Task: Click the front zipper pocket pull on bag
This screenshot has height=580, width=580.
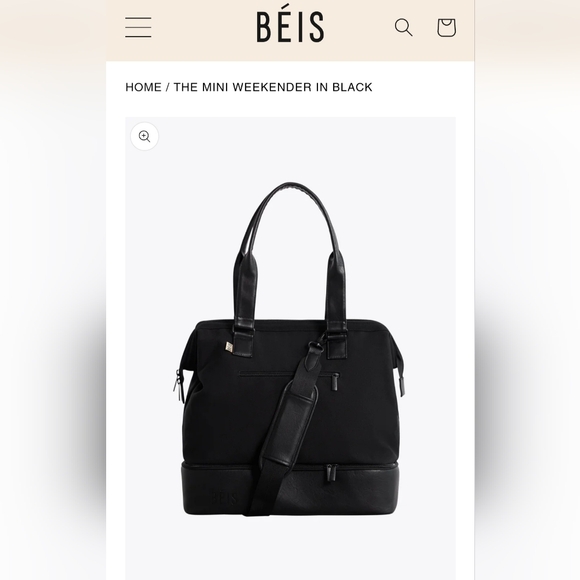Action: pyautogui.click(x=335, y=382)
